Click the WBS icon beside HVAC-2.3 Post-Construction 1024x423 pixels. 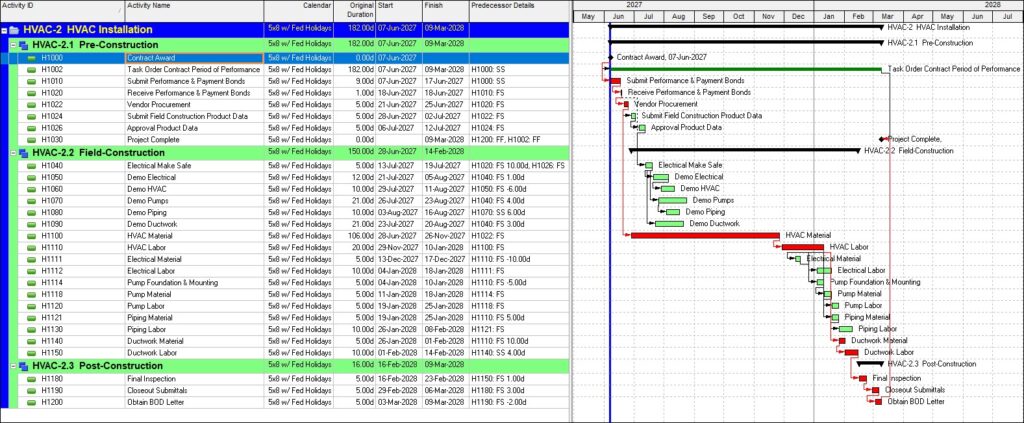tap(24, 366)
